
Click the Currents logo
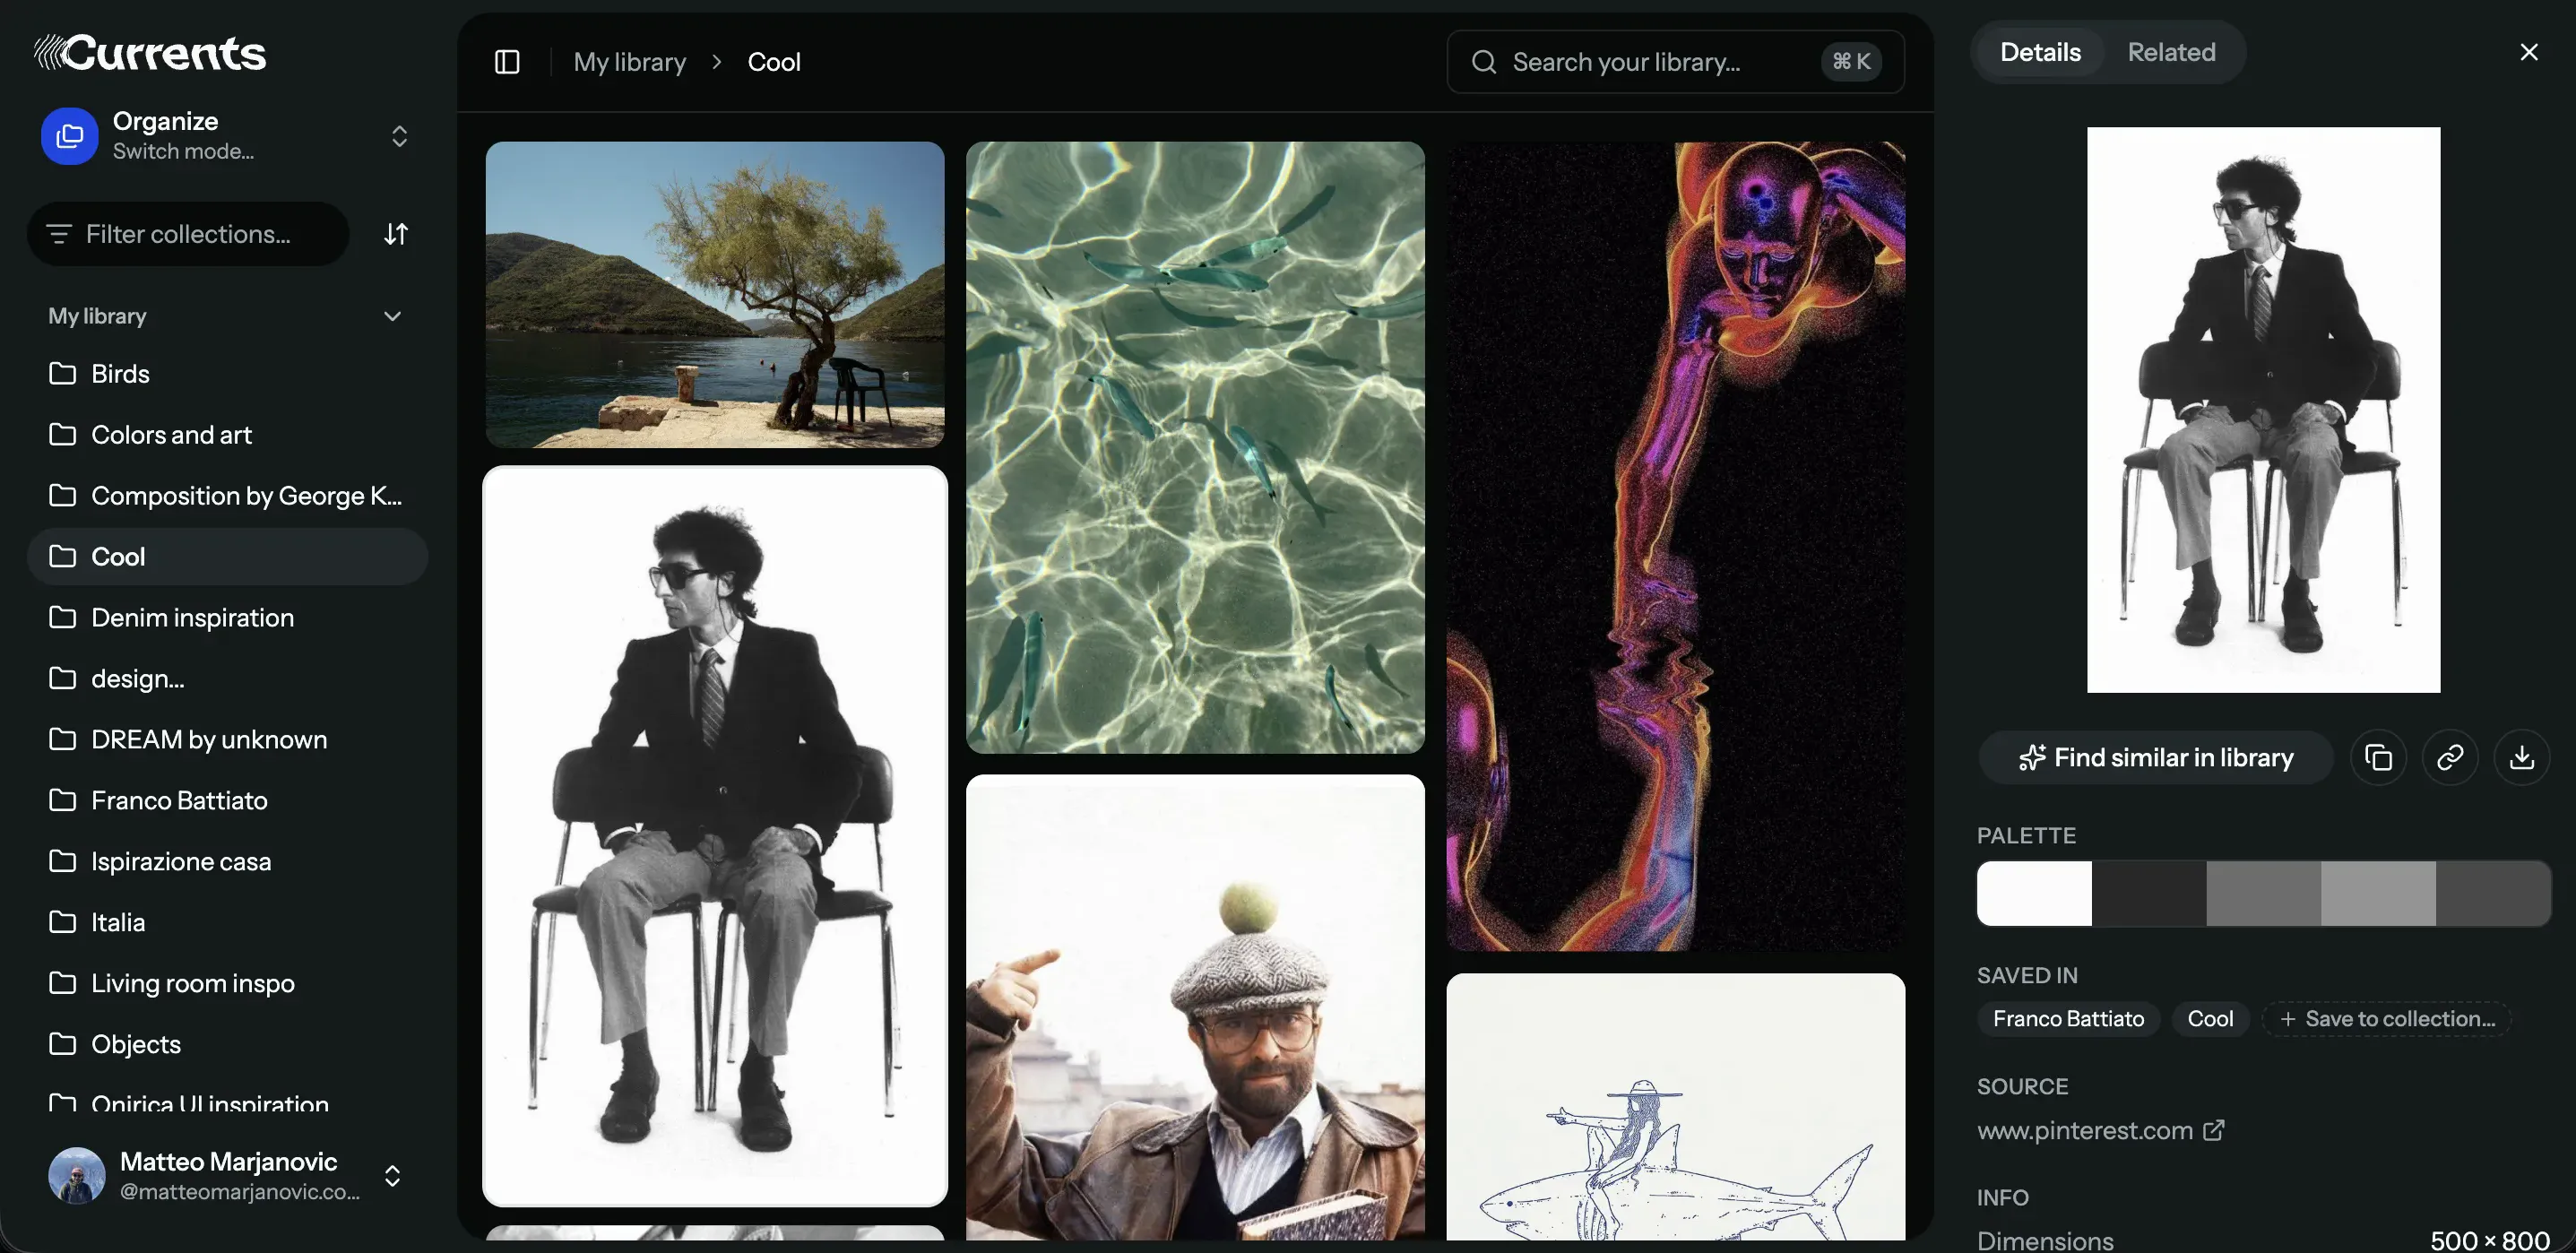pyautogui.click(x=150, y=52)
